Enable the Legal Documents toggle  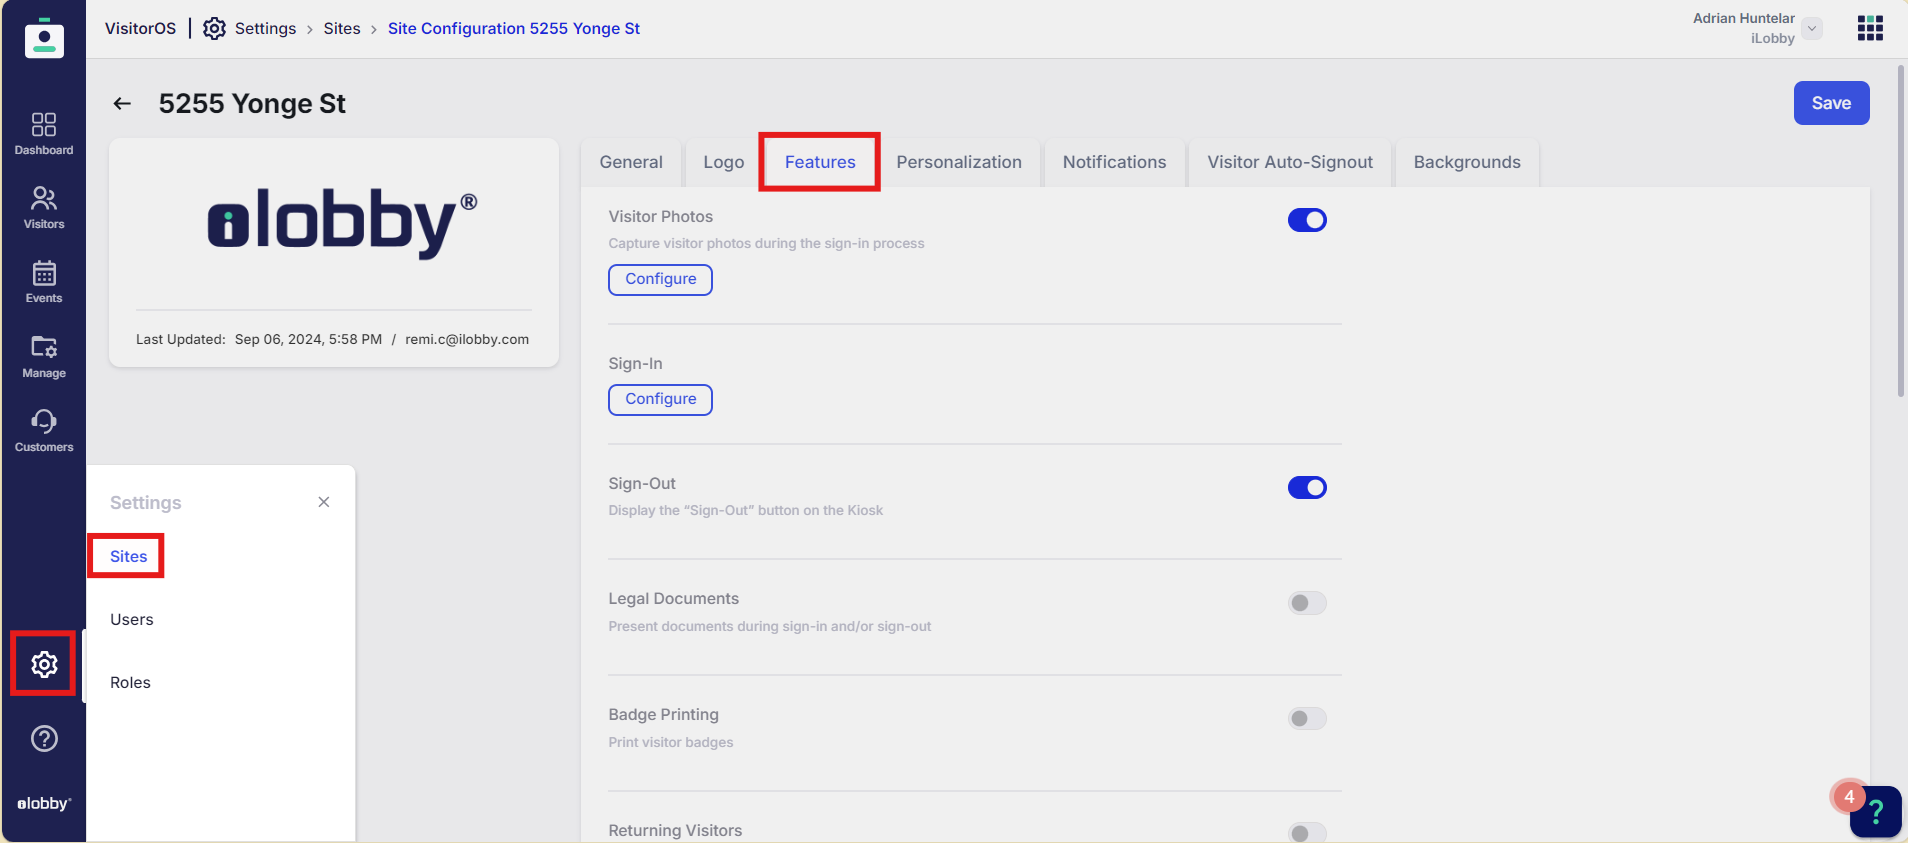(1307, 603)
